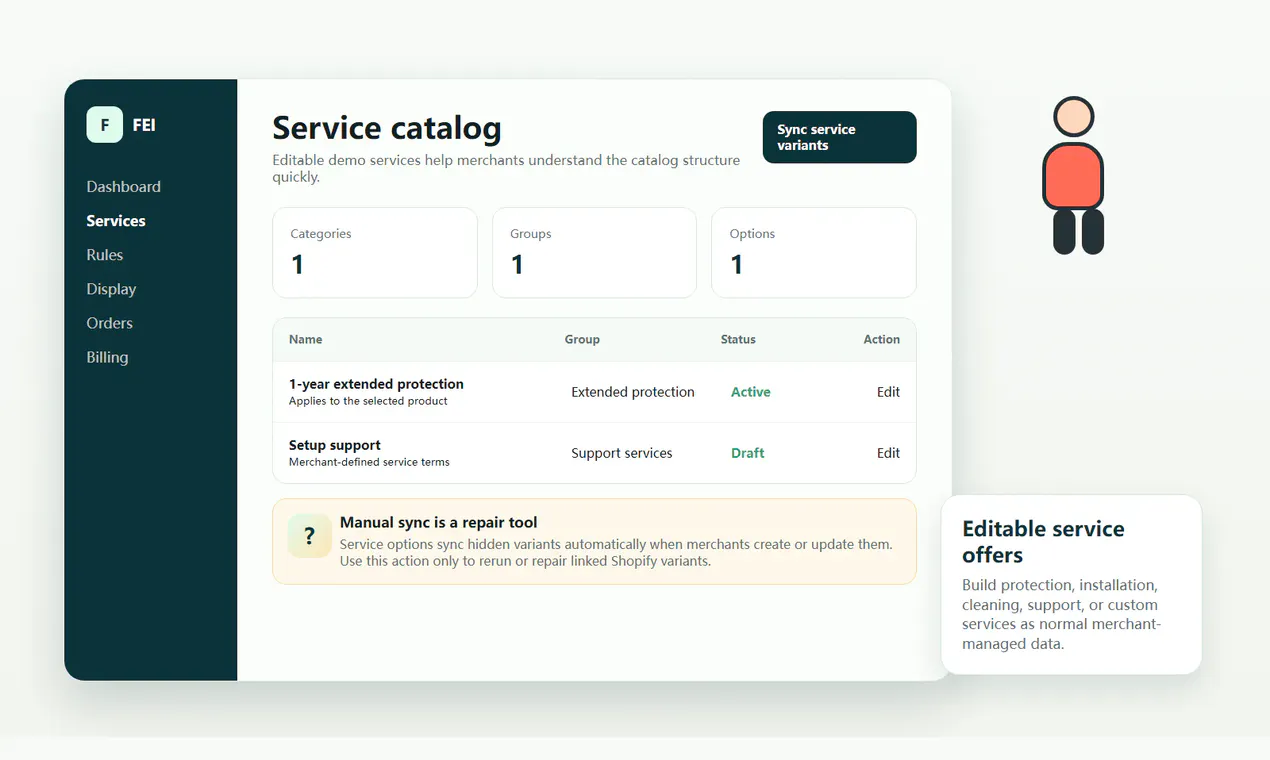Image resolution: width=1270 pixels, height=760 pixels.
Task: Go to Rules in the sidebar
Action: coord(105,255)
